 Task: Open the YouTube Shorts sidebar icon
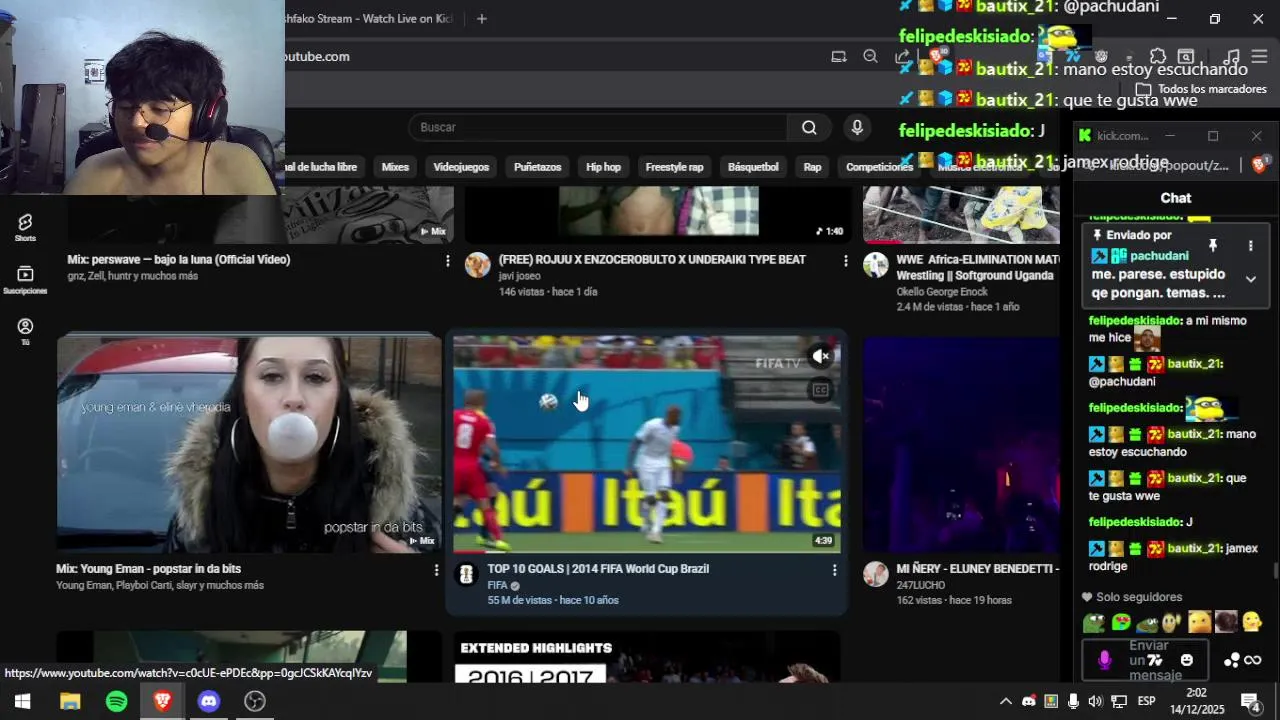[x=25, y=227]
